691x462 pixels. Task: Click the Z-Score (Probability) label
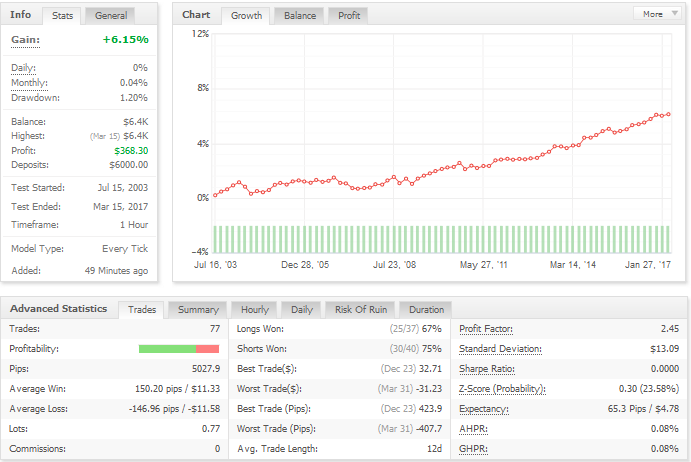502,389
